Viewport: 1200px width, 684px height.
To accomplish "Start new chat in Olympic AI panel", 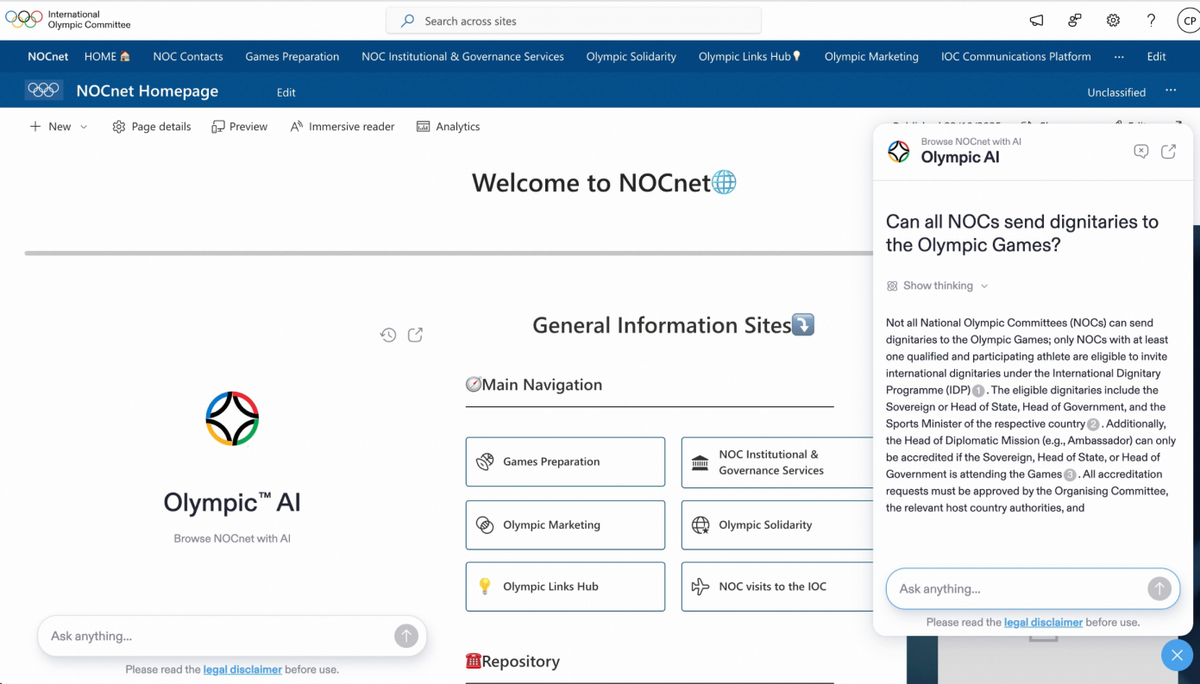I will coord(1141,151).
